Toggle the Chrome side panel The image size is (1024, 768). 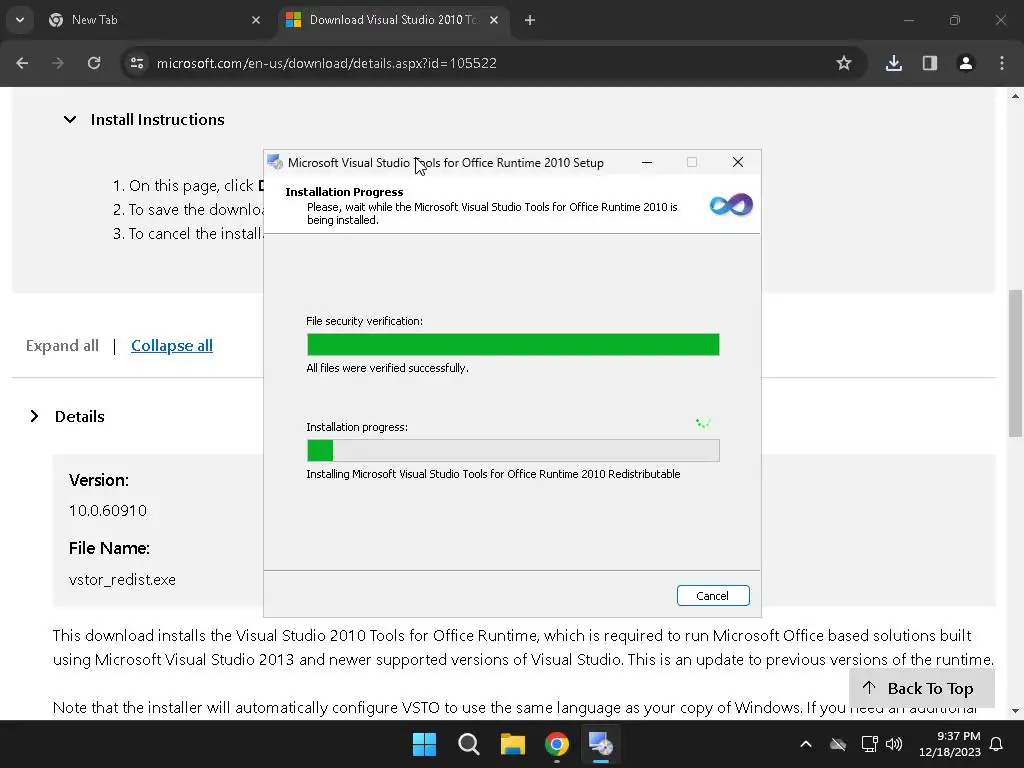[x=930, y=63]
